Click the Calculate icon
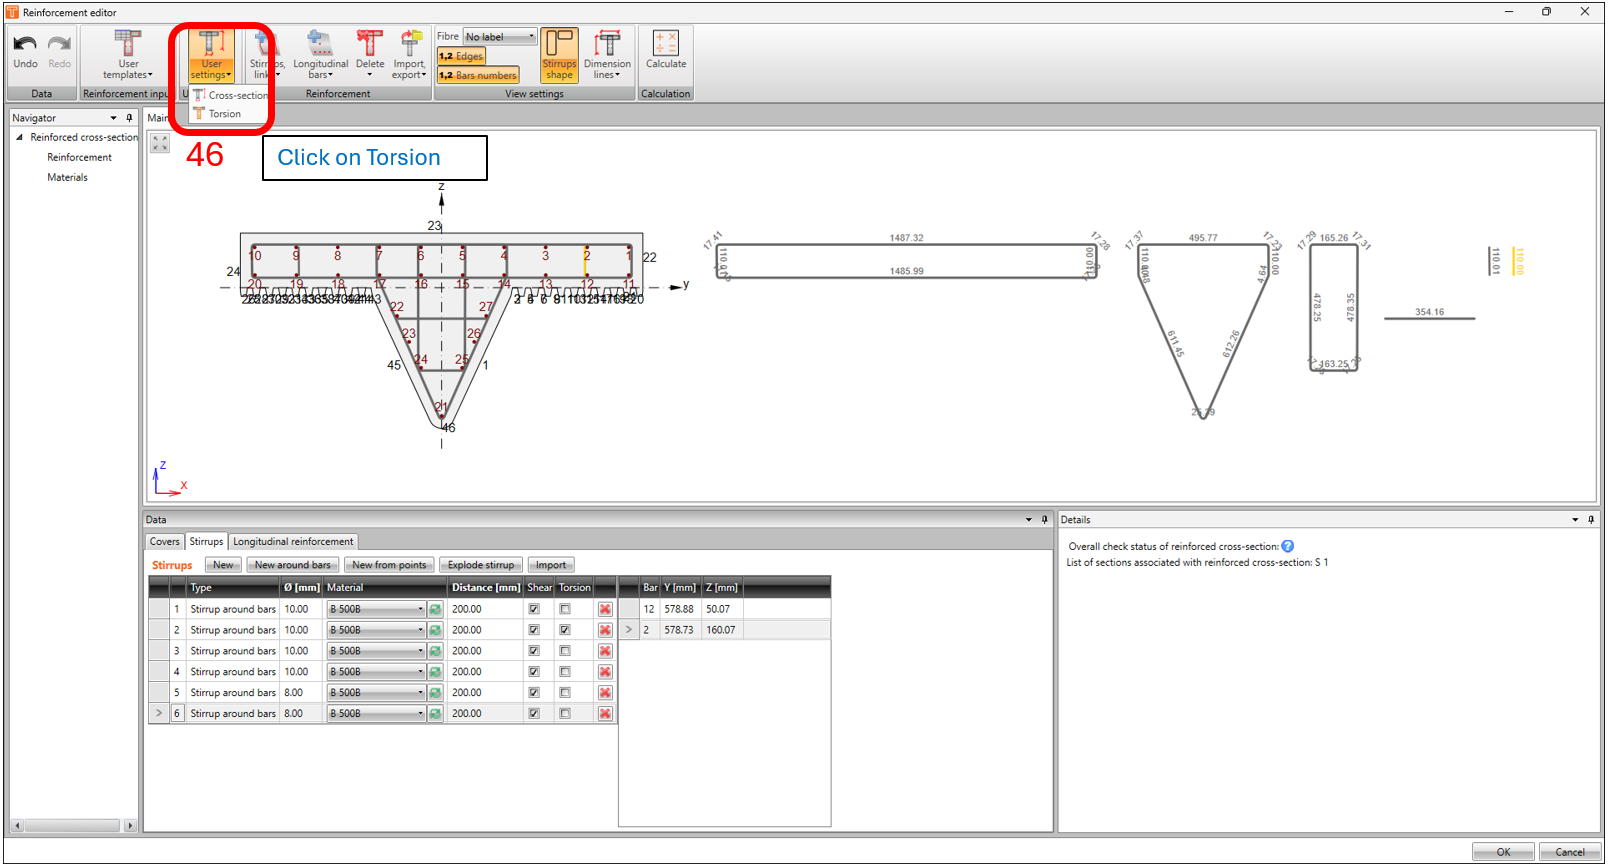Image resolution: width=1608 pixels, height=867 pixels. click(x=665, y=48)
